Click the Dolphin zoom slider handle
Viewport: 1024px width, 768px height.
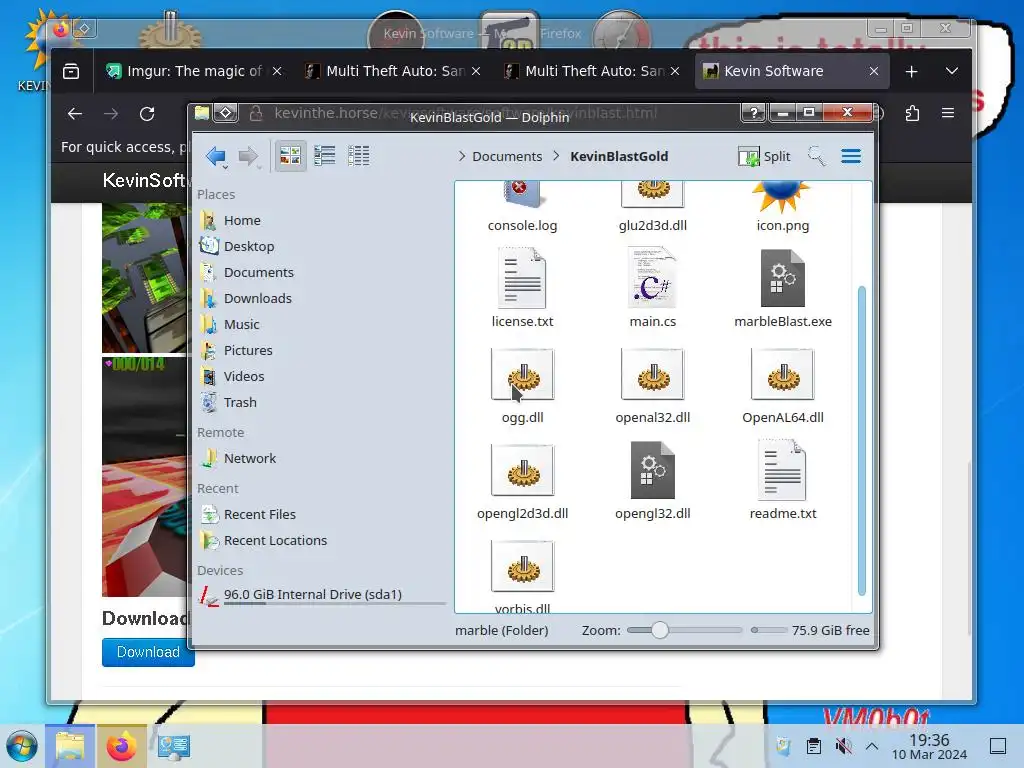click(660, 630)
